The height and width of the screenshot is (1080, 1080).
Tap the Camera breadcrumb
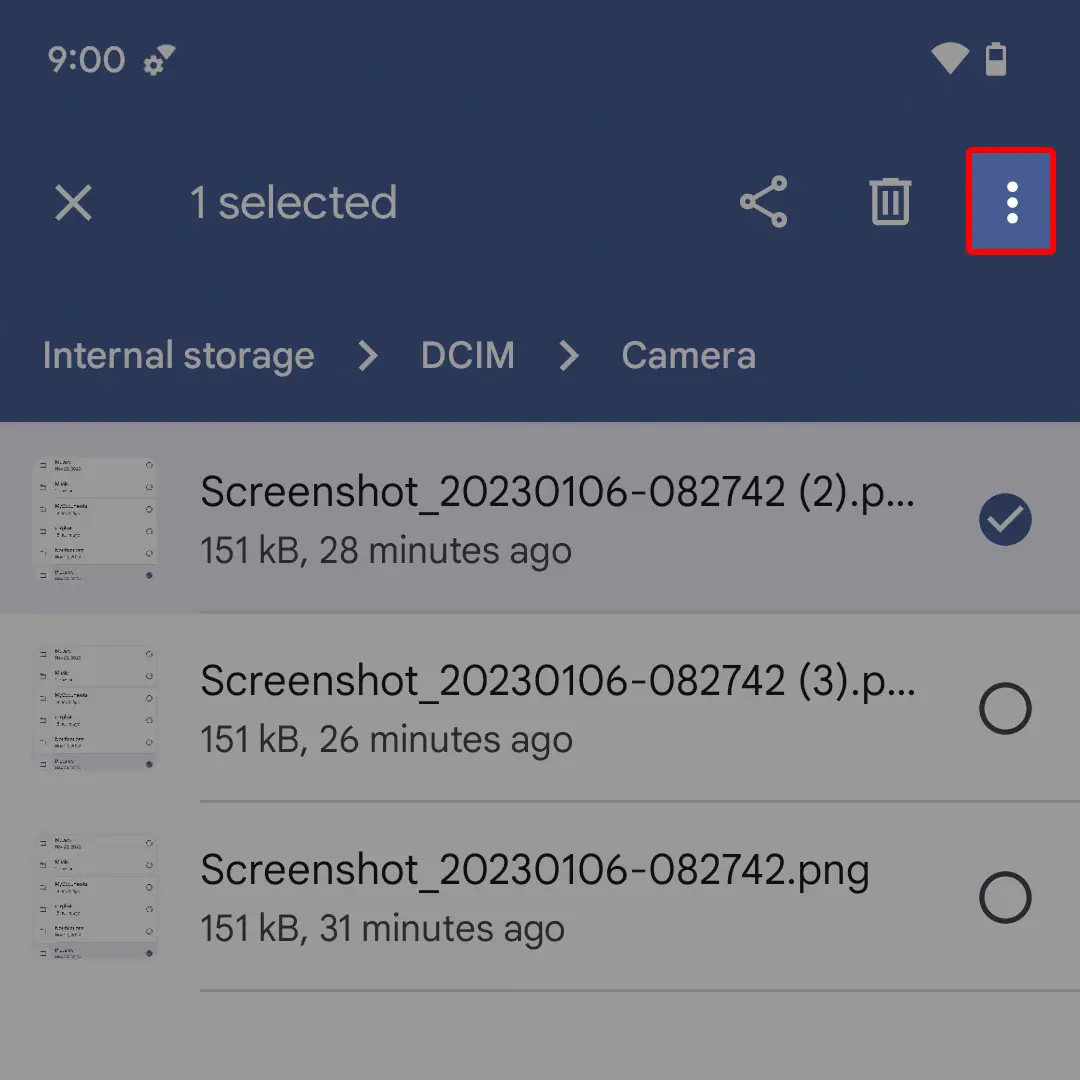tap(688, 356)
